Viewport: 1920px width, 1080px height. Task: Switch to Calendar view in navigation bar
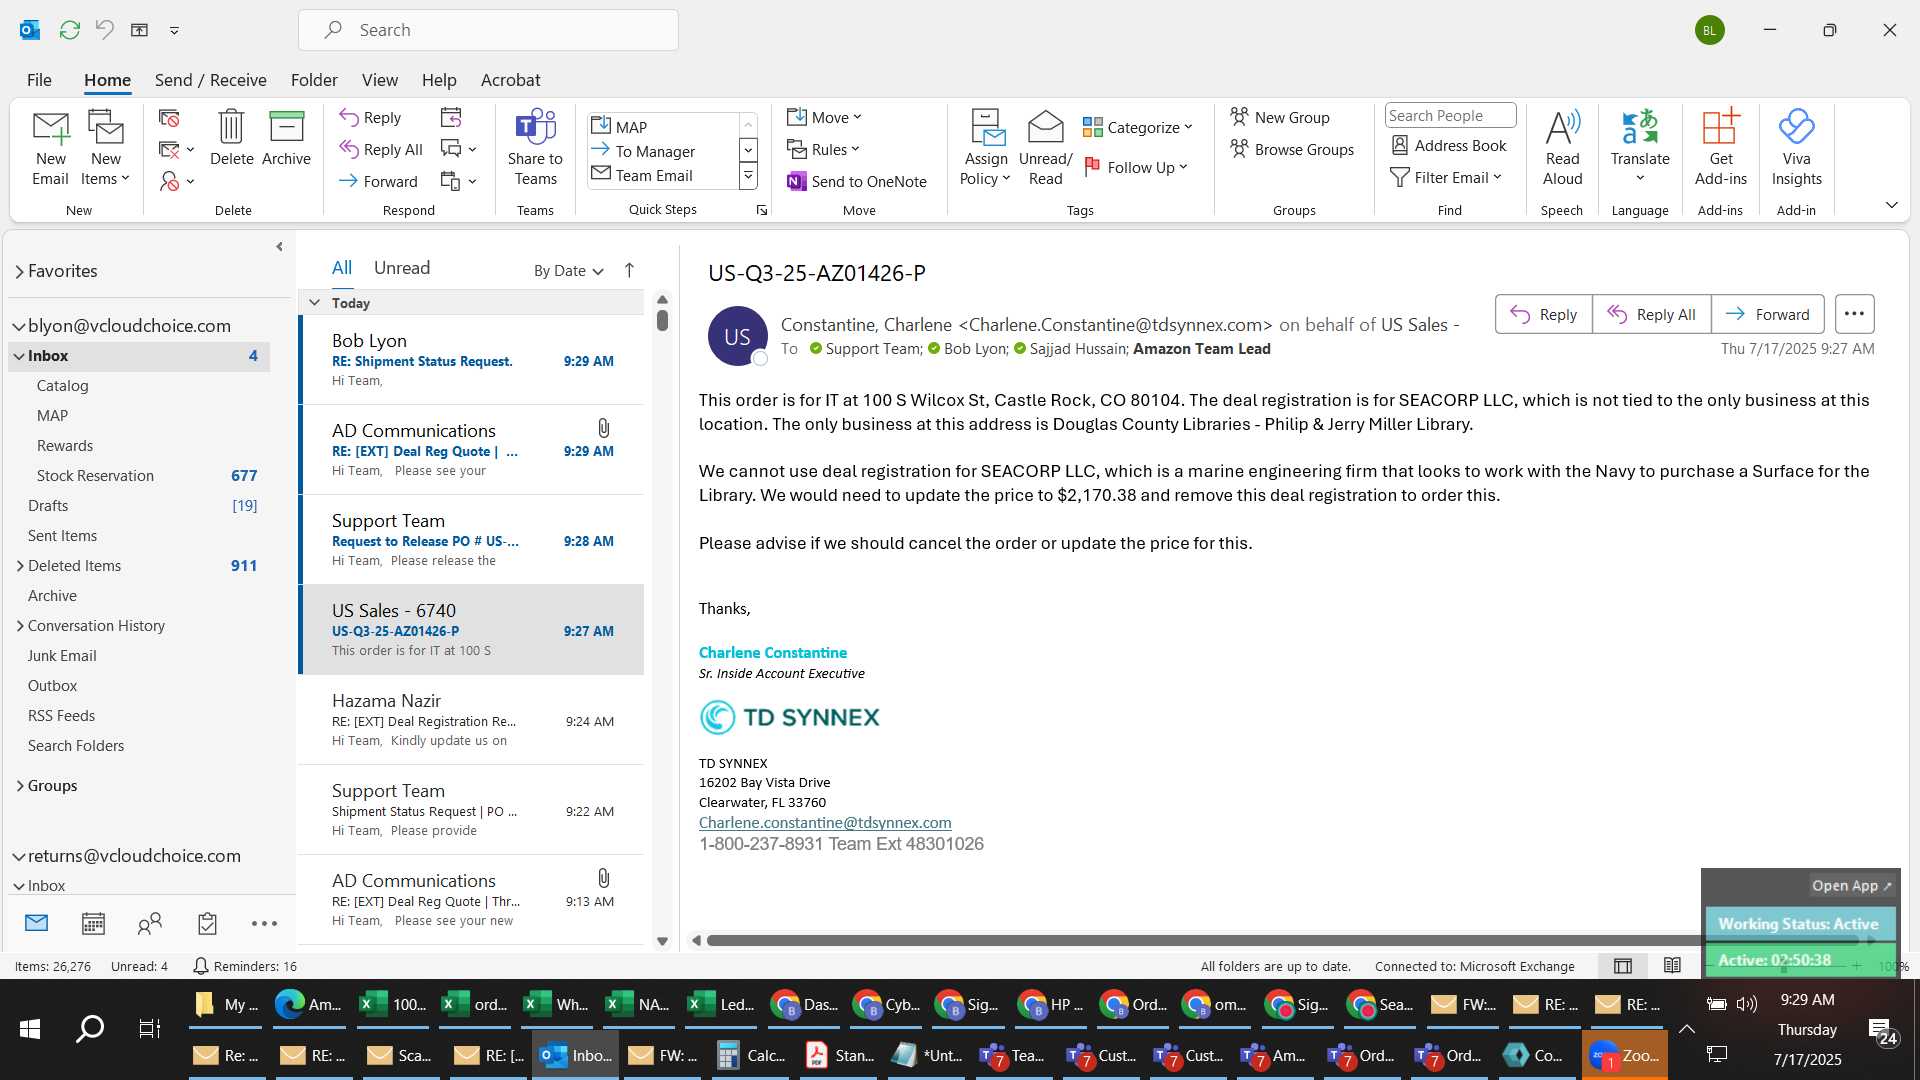pyautogui.click(x=93, y=923)
